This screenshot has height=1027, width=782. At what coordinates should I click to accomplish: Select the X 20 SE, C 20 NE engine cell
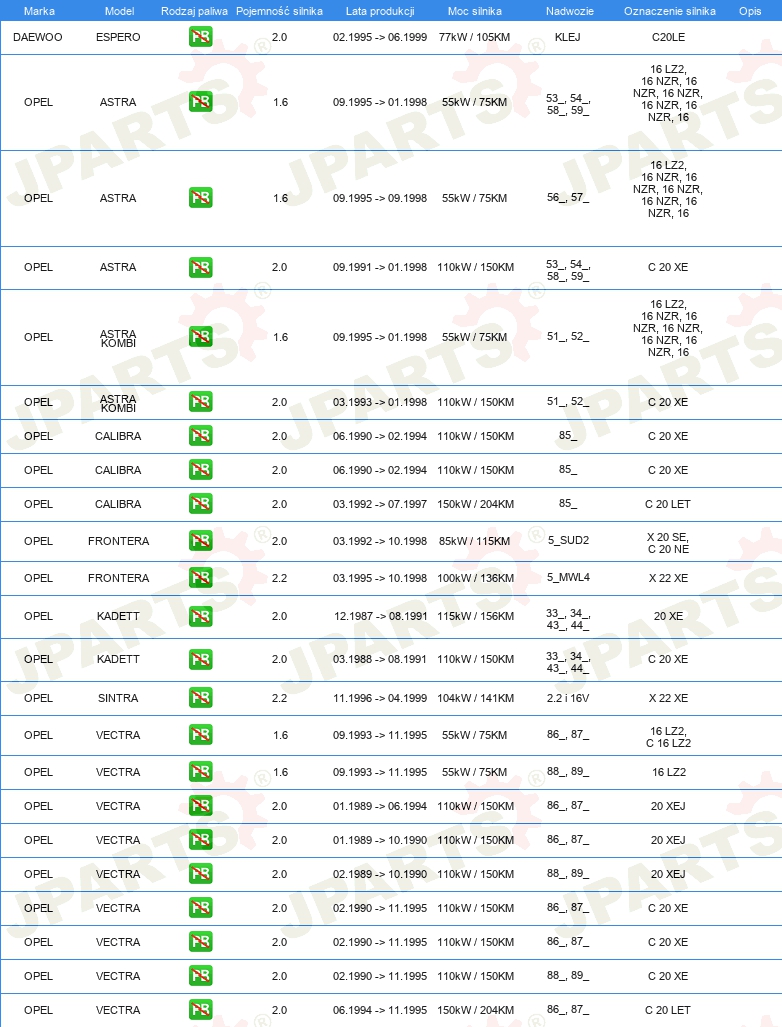[x=668, y=543]
